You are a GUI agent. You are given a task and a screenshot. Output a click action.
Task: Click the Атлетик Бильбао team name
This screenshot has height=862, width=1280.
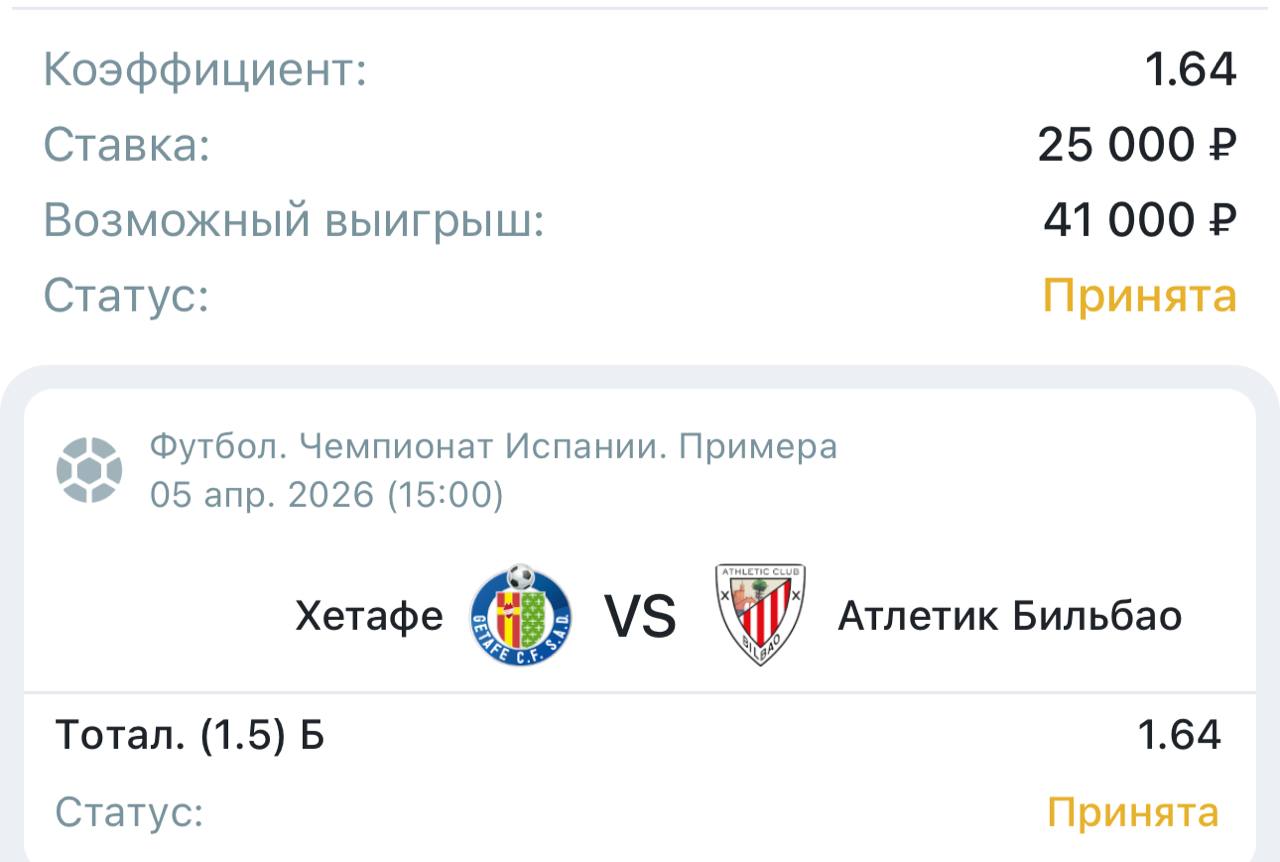point(1009,616)
